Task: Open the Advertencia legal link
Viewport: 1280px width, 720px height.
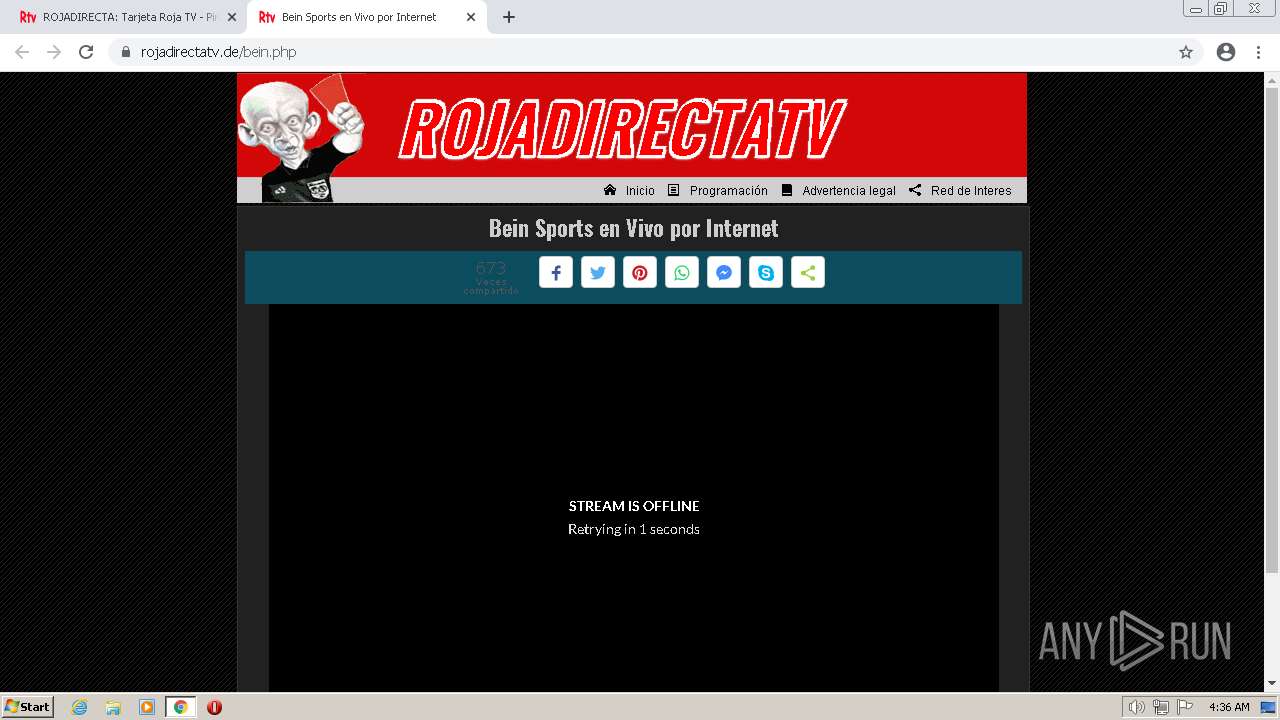Action: 848,191
